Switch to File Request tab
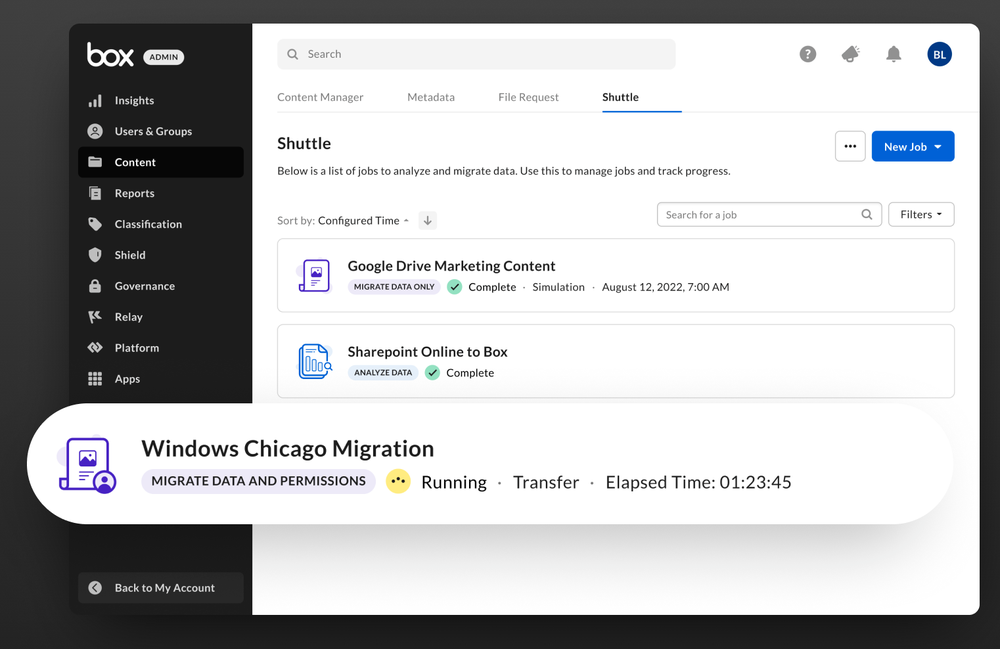Screen dimensions: 1000x649 click(x=528, y=97)
